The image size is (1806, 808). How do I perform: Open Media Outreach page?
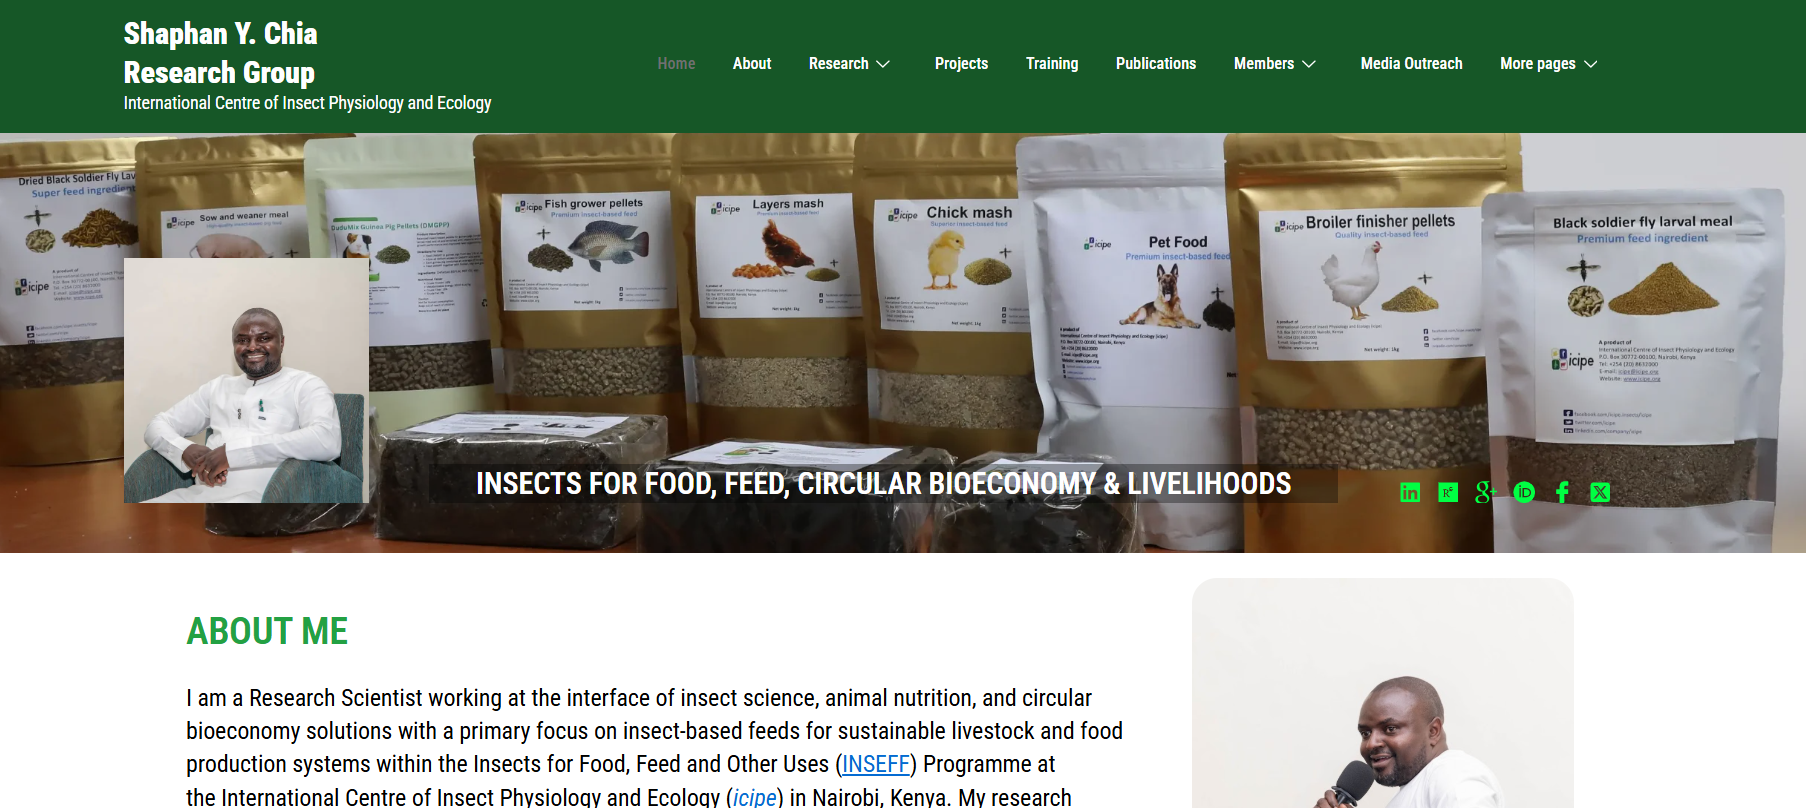click(x=1411, y=64)
